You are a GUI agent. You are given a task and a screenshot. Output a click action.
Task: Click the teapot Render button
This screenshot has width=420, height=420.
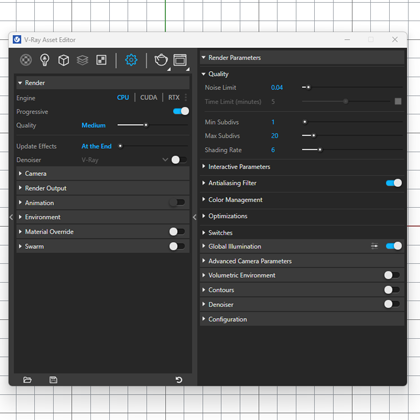click(x=161, y=60)
